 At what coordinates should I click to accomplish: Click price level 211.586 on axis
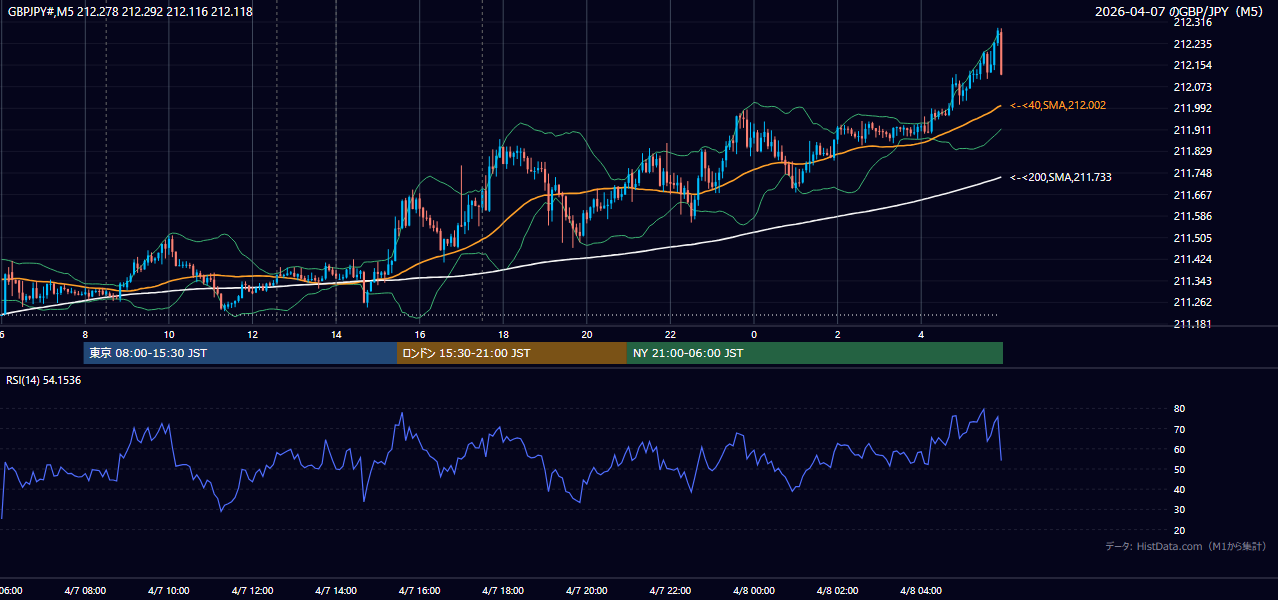point(1192,216)
